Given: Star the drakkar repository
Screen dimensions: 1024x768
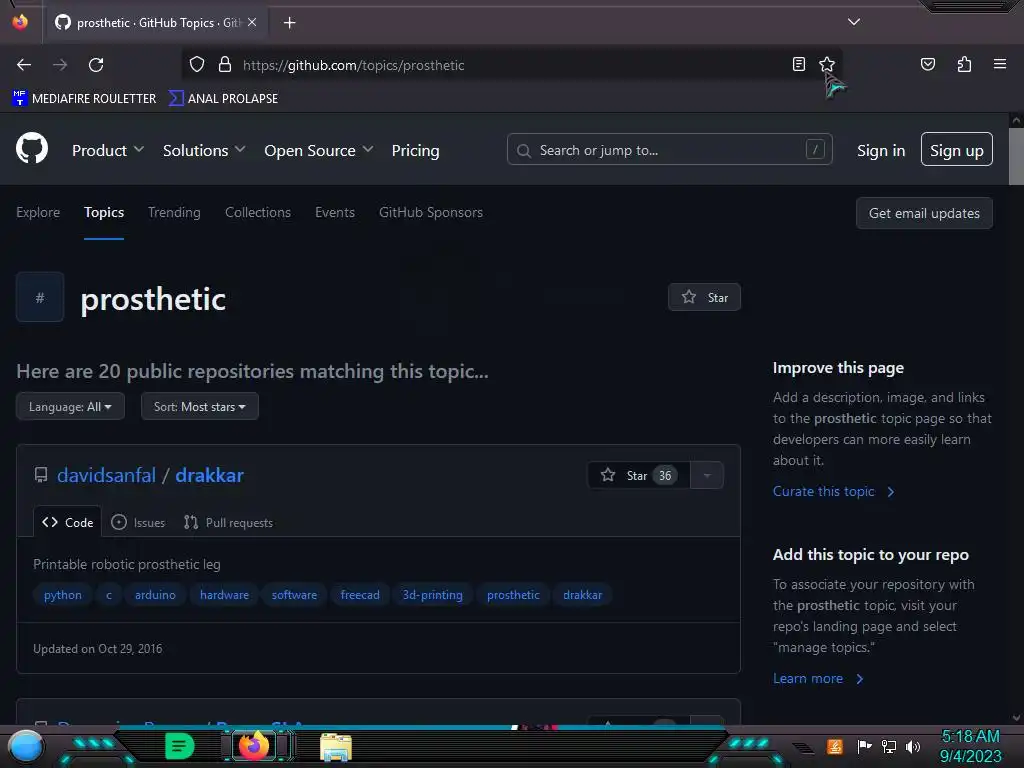Looking at the screenshot, I should coord(638,475).
